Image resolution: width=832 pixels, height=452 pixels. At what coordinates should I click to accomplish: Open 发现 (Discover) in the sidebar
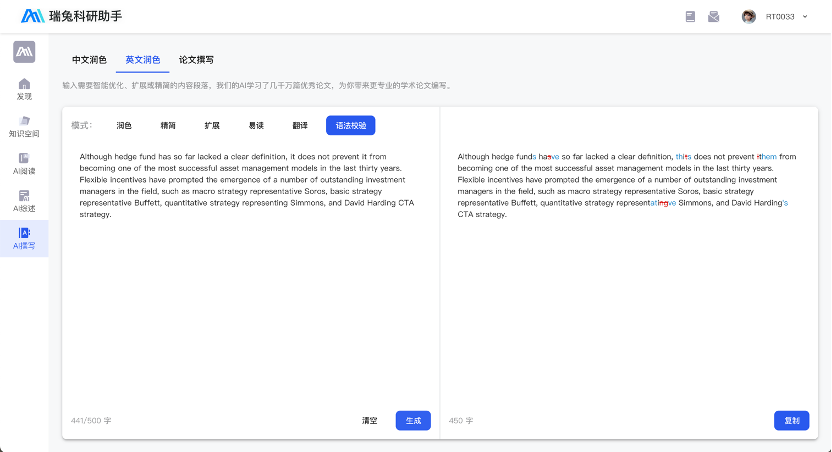click(x=24, y=89)
